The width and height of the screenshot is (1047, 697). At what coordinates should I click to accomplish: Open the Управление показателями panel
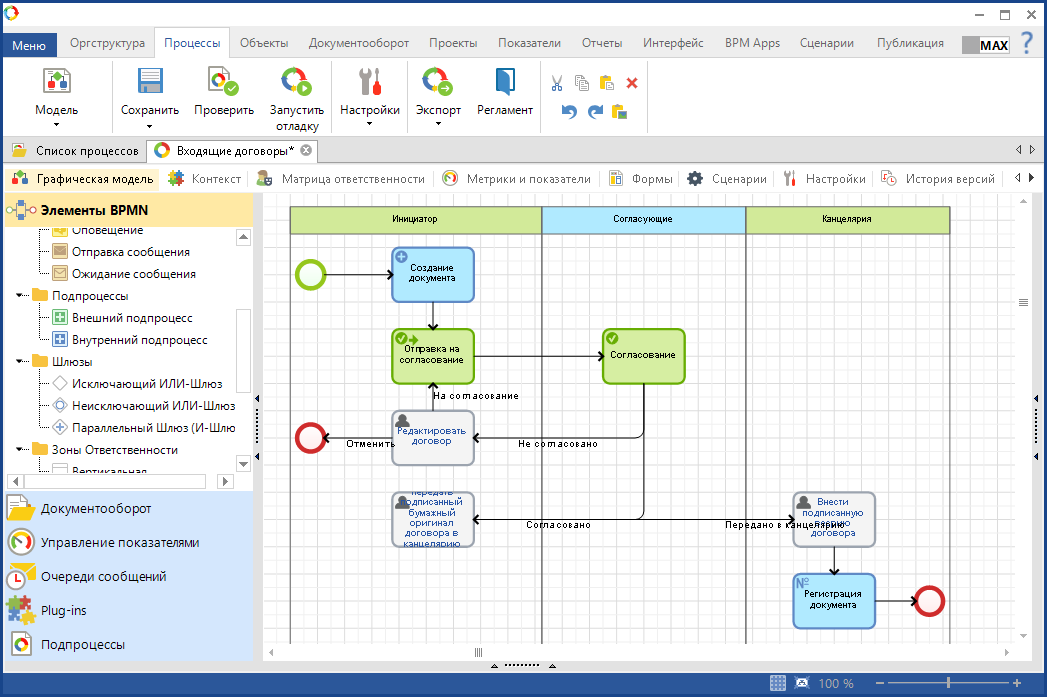pos(119,543)
